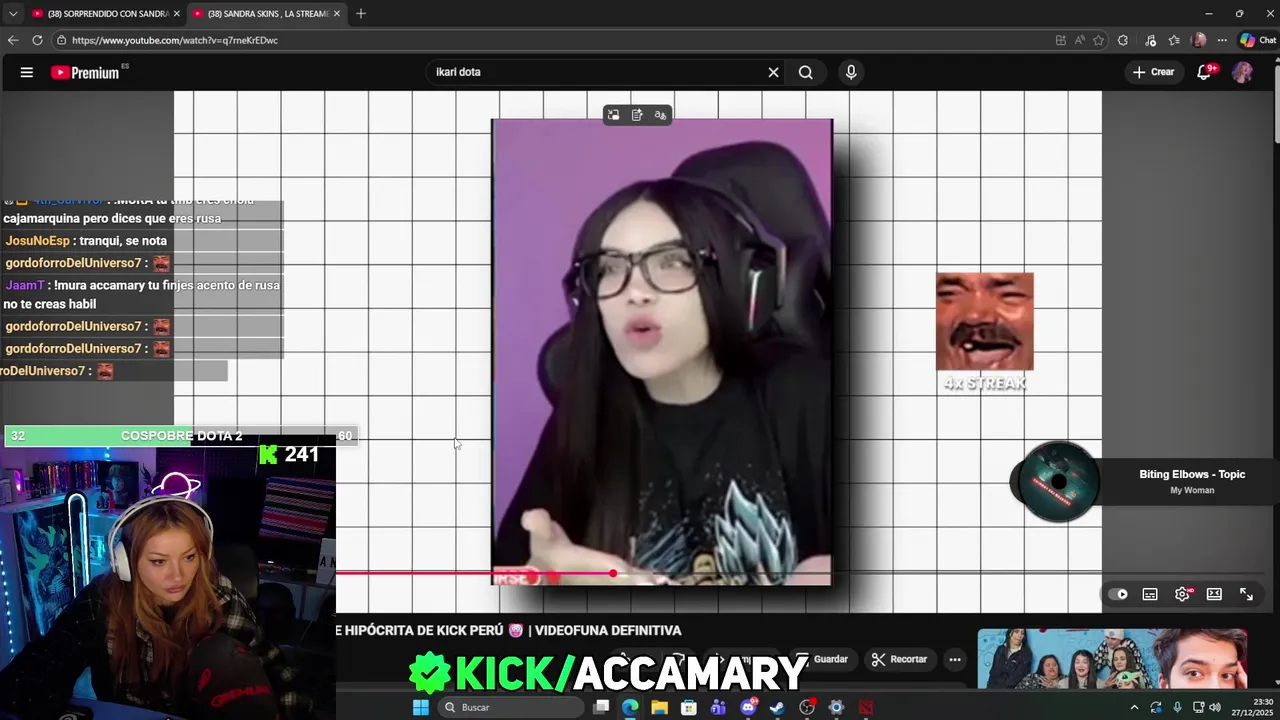Open browser favorites list icon
This screenshot has width=1280, height=720.
pyautogui.click(x=1174, y=40)
